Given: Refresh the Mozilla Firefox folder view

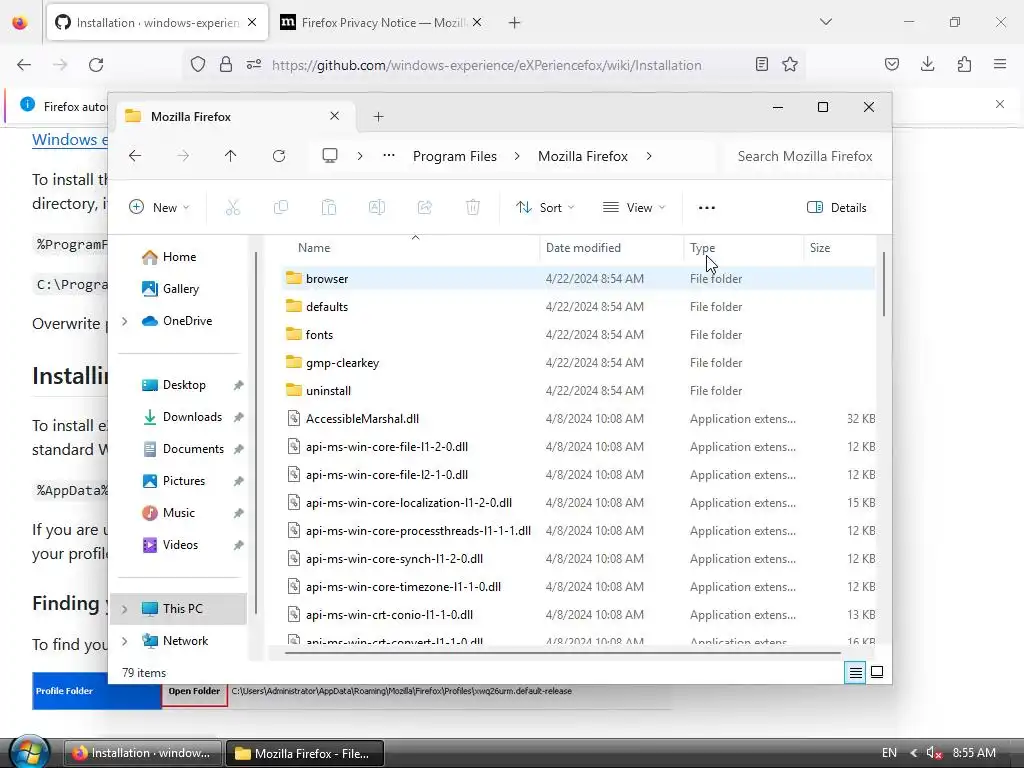Looking at the screenshot, I should click(x=279, y=156).
